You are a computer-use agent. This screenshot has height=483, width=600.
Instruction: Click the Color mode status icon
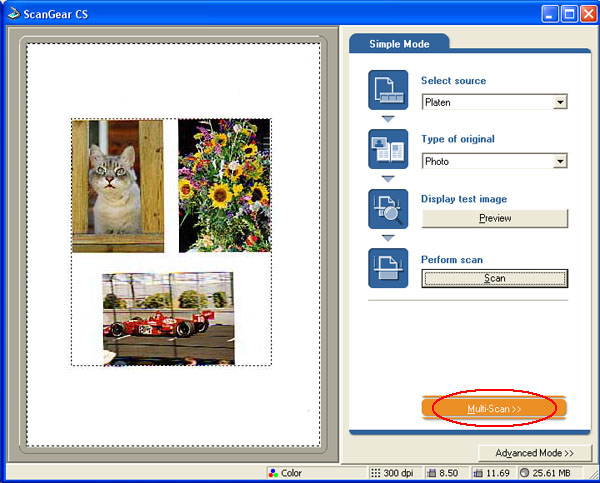(273, 473)
